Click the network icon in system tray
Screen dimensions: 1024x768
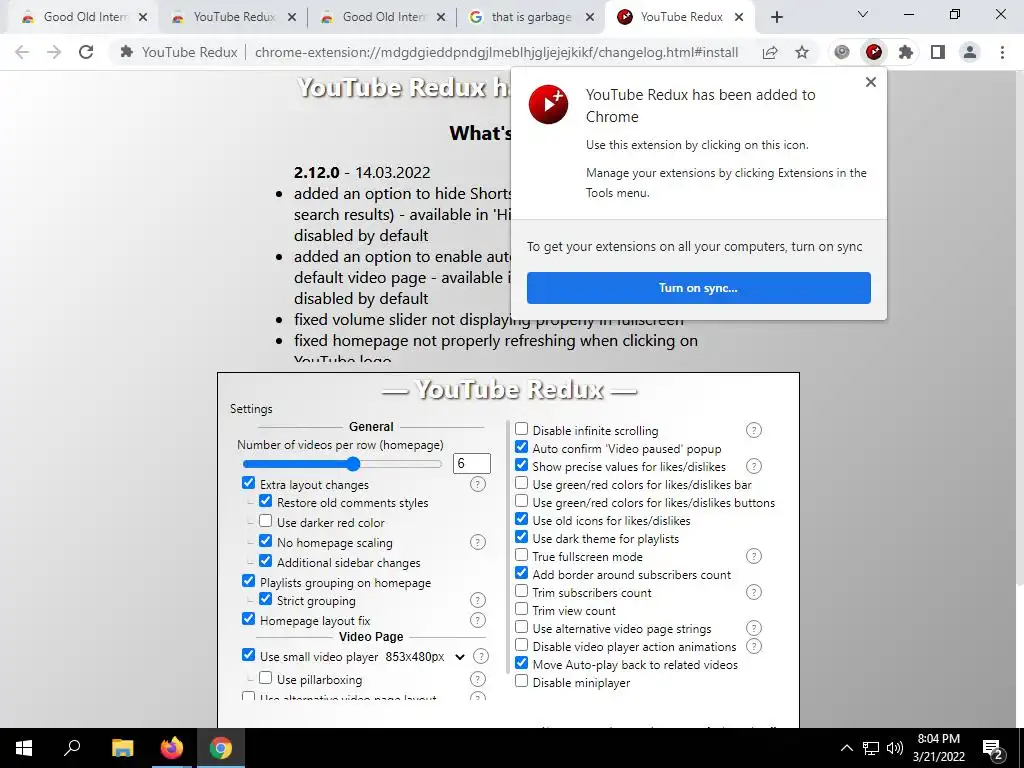tap(871, 748)
